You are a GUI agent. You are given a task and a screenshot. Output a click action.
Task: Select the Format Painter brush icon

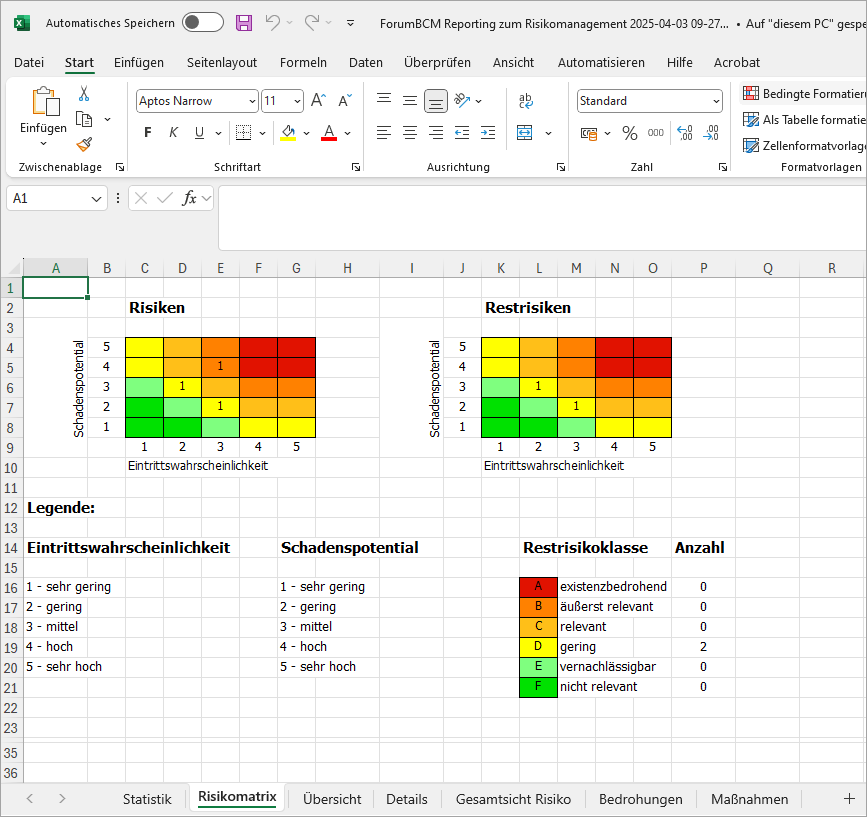point(84,144)
